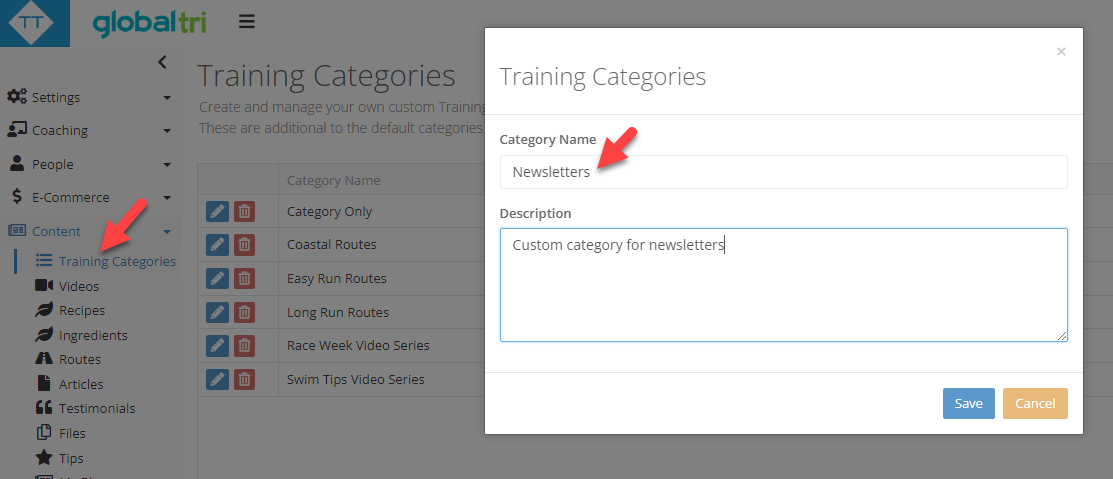
Task: Expand the E-Commerce section
Action: [x=90, y=197]
